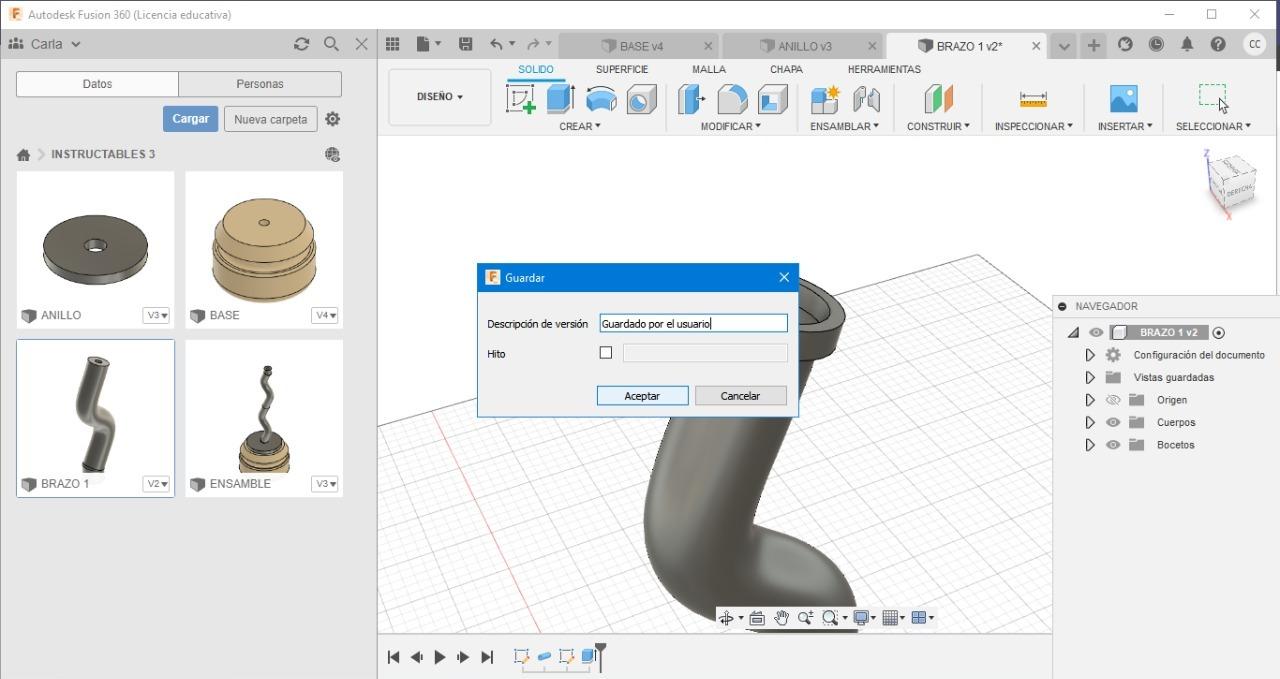Screen dimensions: 1280x679
Task: Expand the Bocetos node
Action: pyautogui.click(x=1090, y=445)
